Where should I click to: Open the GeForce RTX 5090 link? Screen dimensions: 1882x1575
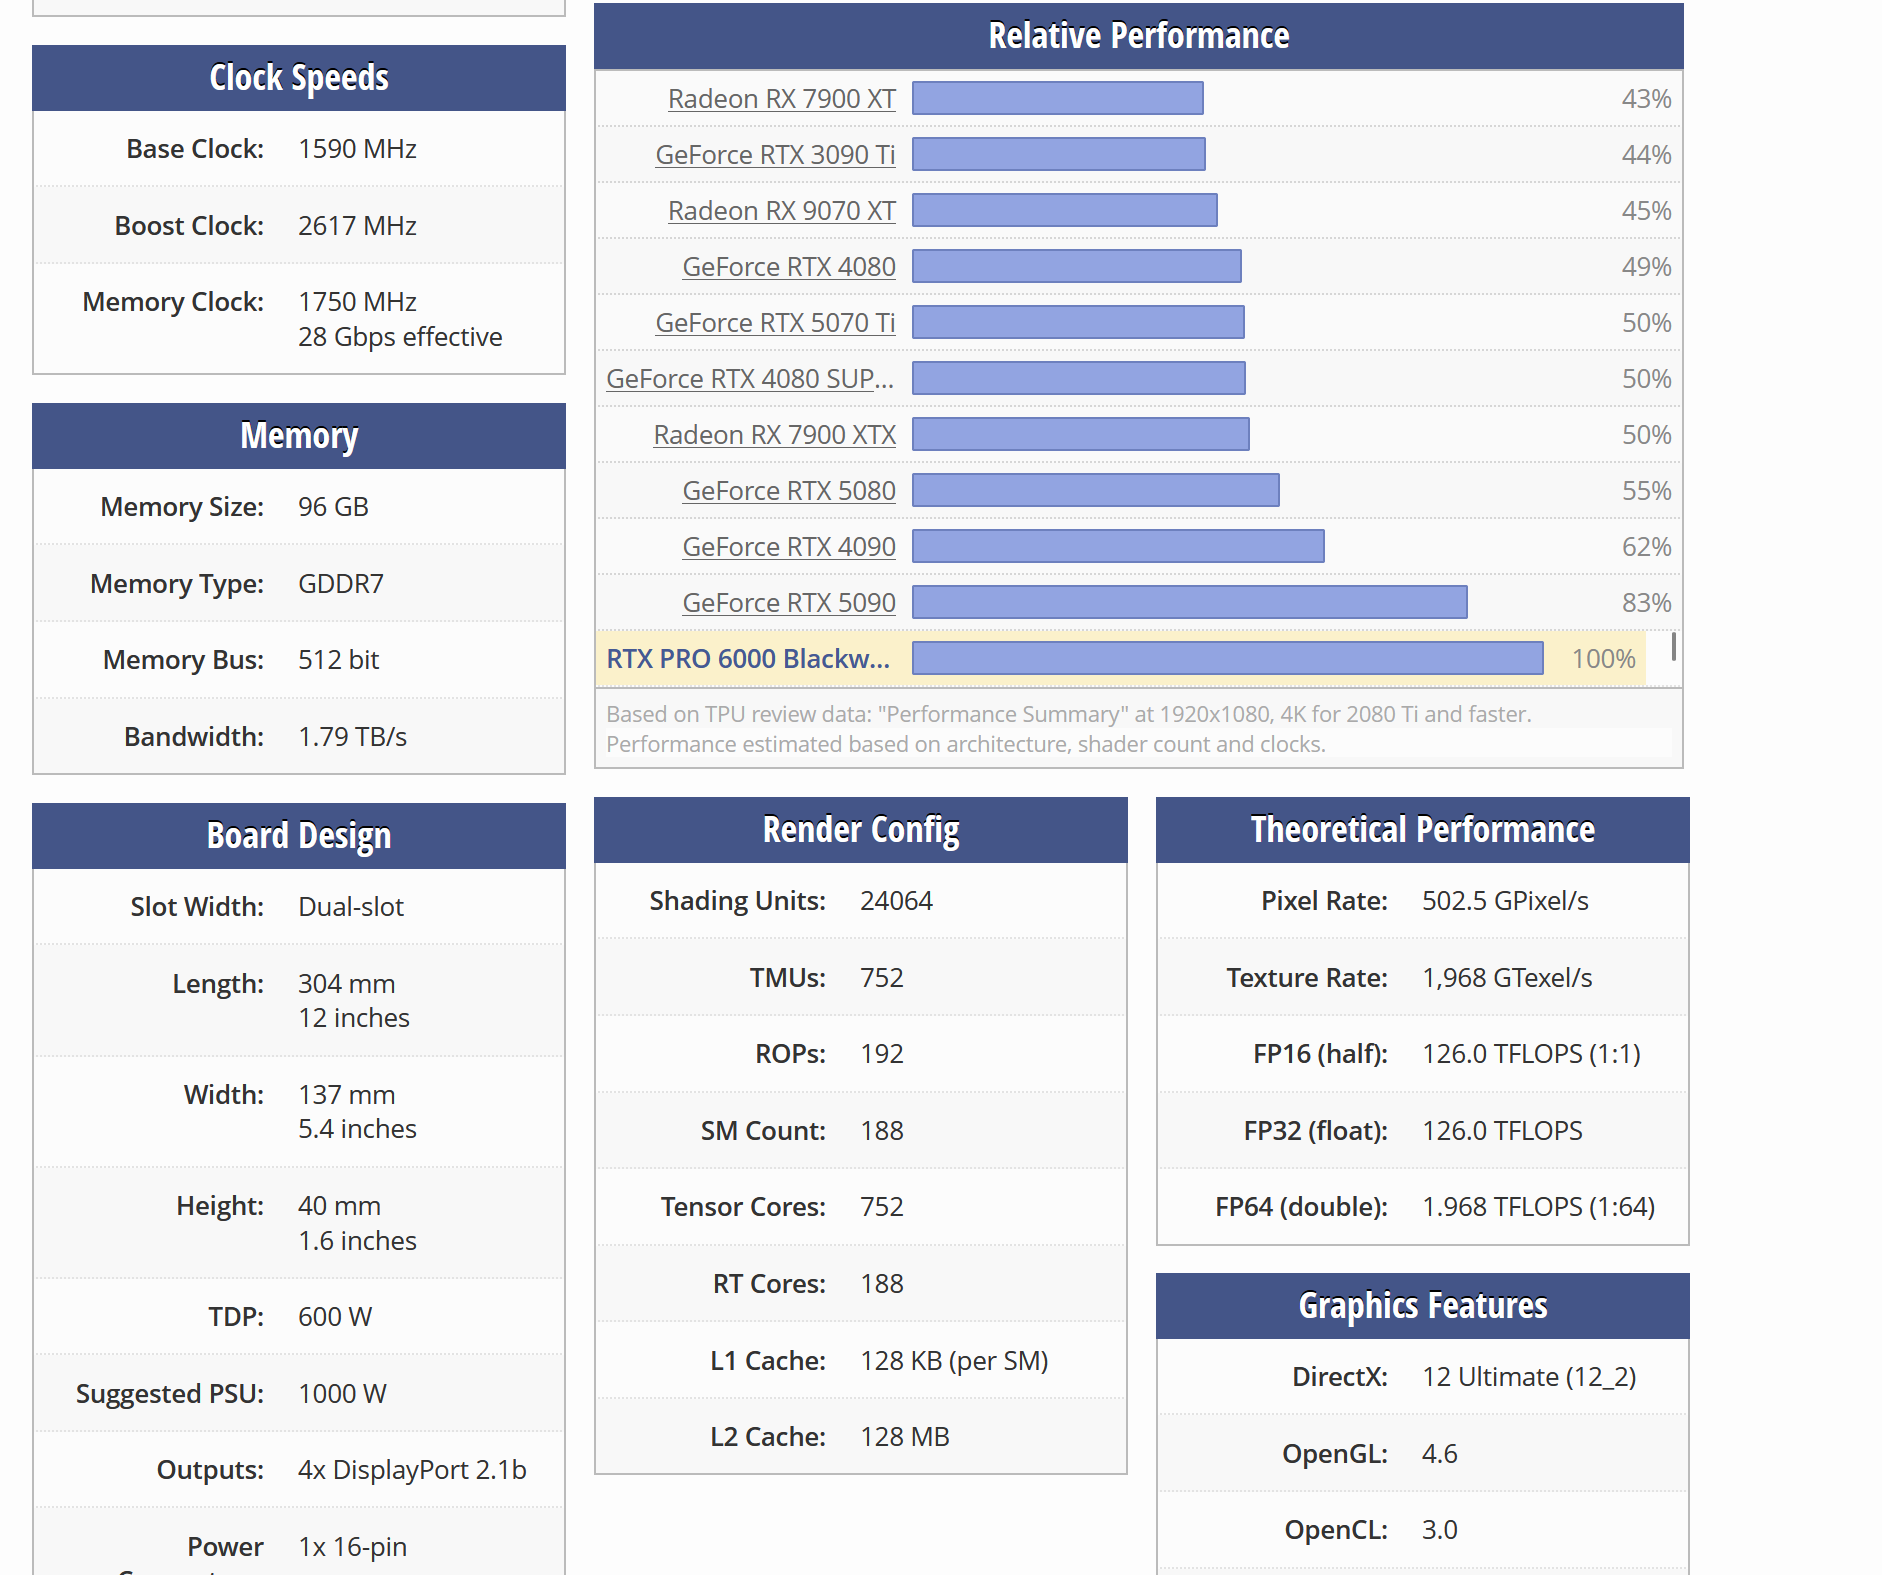point(789,603)
